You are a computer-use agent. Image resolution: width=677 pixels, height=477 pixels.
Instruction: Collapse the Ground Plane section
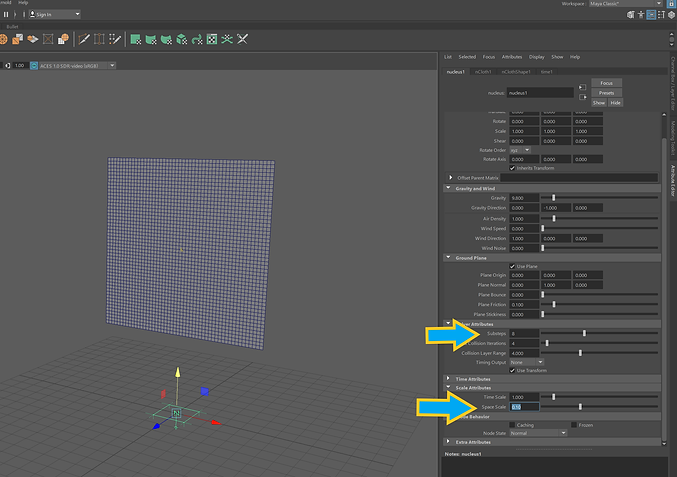(448, 258)
